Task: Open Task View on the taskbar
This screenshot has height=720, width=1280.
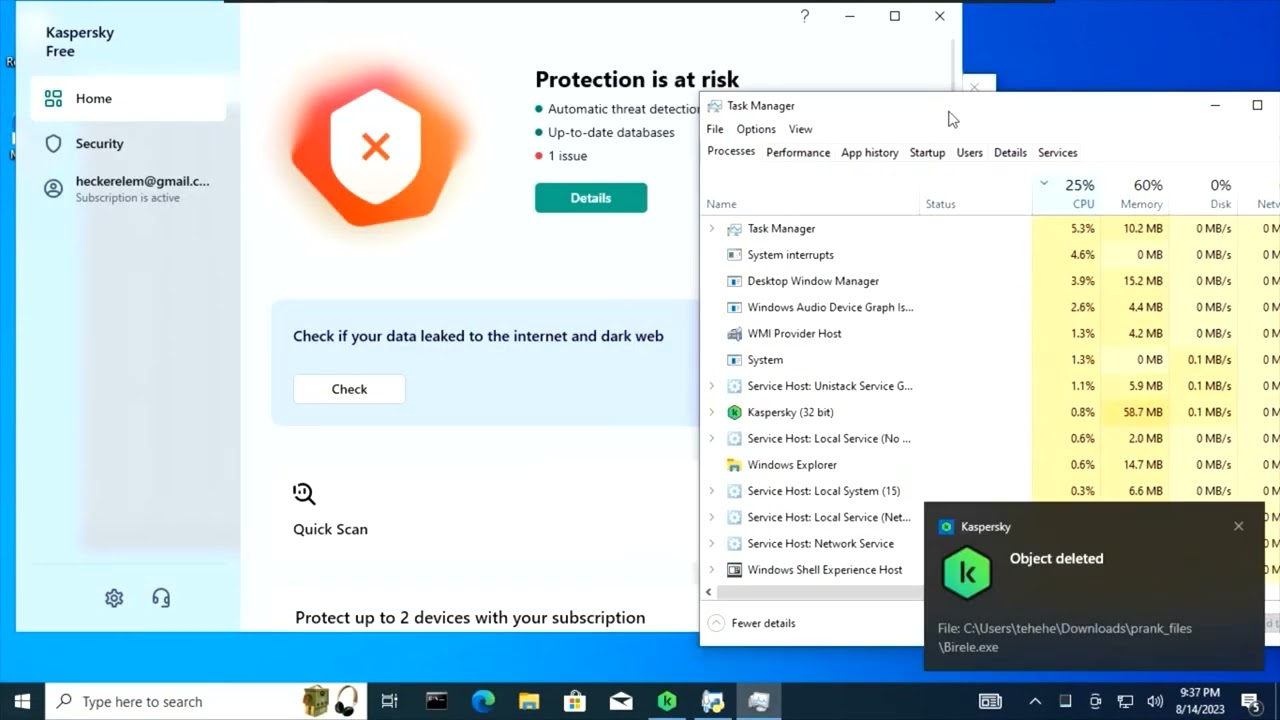Action: (389, 701)
